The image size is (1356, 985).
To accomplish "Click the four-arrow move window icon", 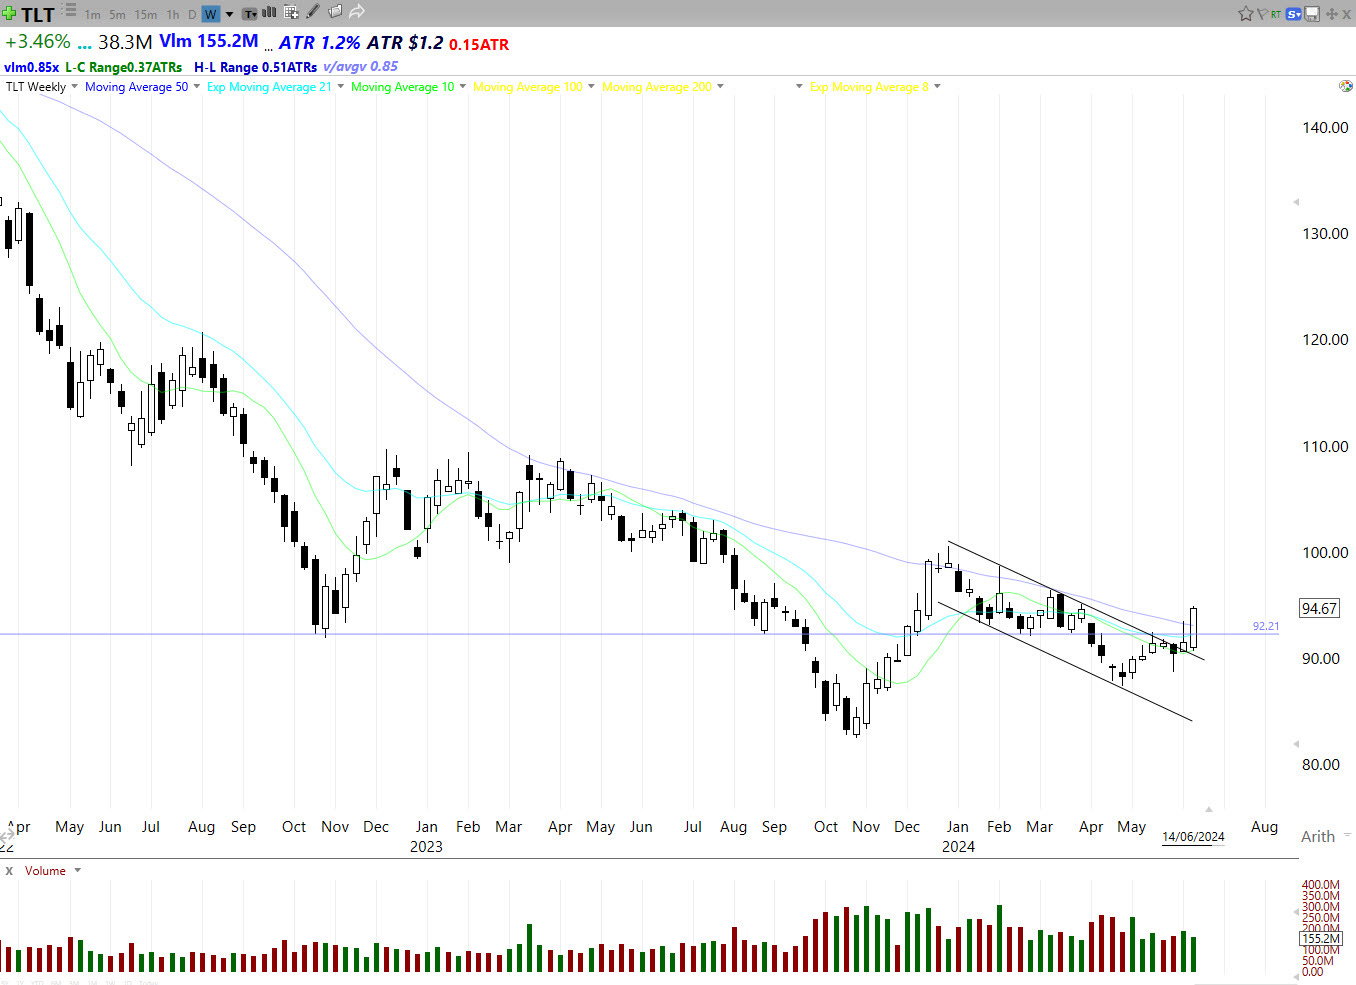I will [1332, 14].
